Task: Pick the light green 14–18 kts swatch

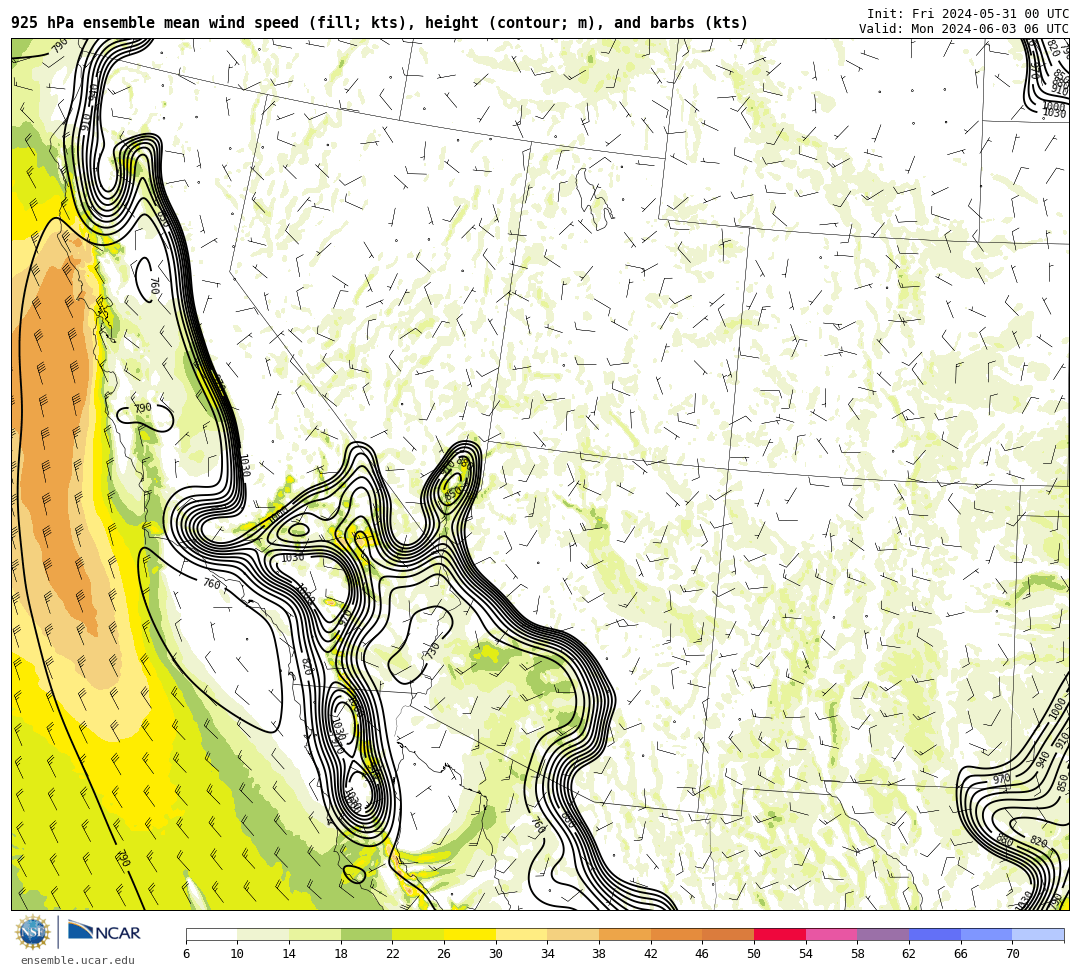Action: click(315, 934)
